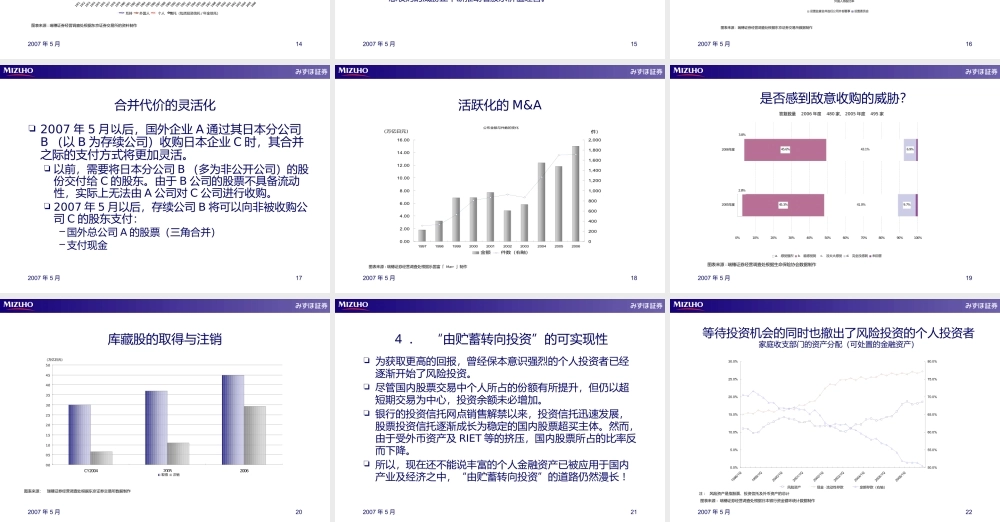Image resolution: width=1000 pixels, height=522 pixels.
Task: Click page number 19
Action: pos(969,278)
